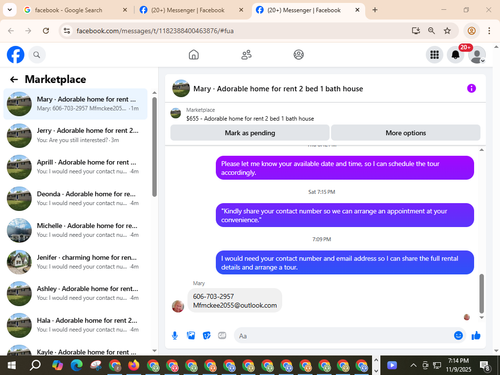Click the address bar URL

(x=155, y=31)
